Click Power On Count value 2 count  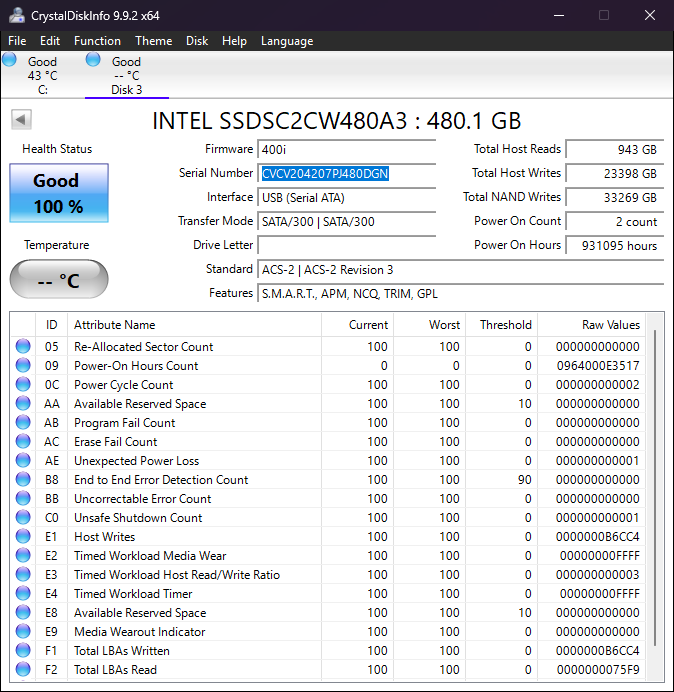[614, 221]
